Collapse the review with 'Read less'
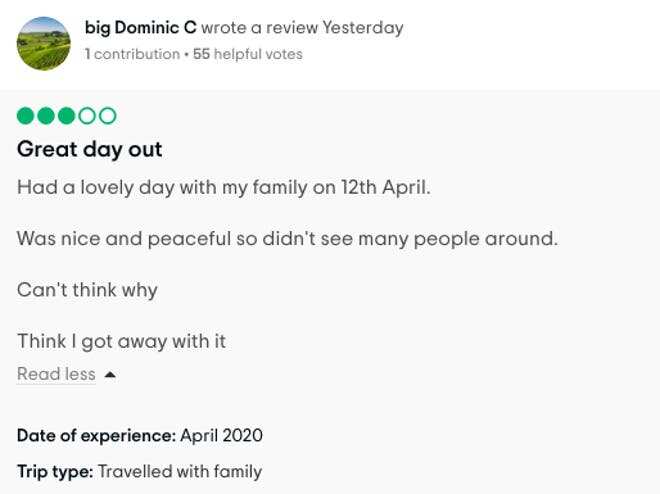Screen dimensions: 660x494 (56, 374)
